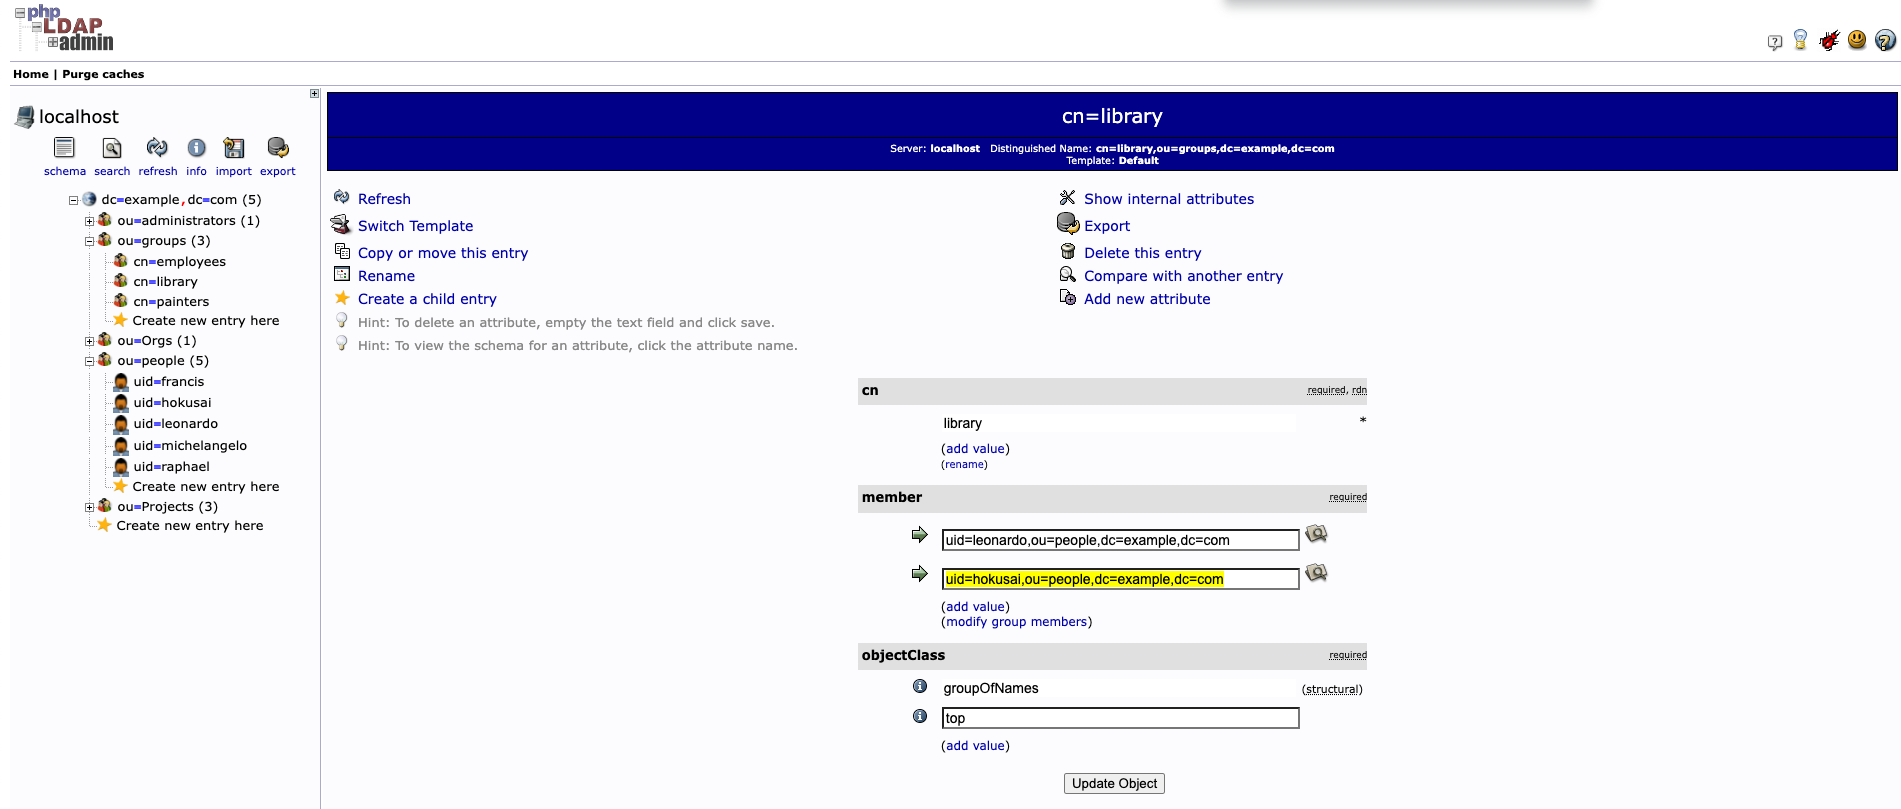Open Copy or move this entry
This screenshot has width=1901, height=809.
tap(443, 253)
